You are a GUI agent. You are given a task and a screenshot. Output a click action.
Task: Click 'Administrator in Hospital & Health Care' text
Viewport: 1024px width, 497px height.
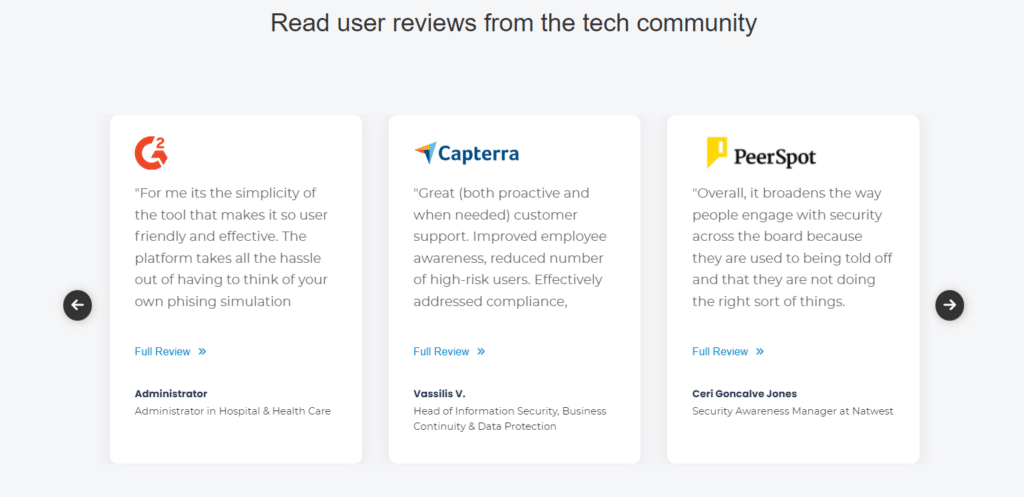click(232, 411)
